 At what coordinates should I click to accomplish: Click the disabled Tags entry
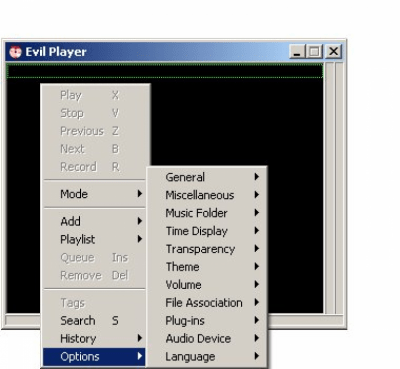[95, 303]
